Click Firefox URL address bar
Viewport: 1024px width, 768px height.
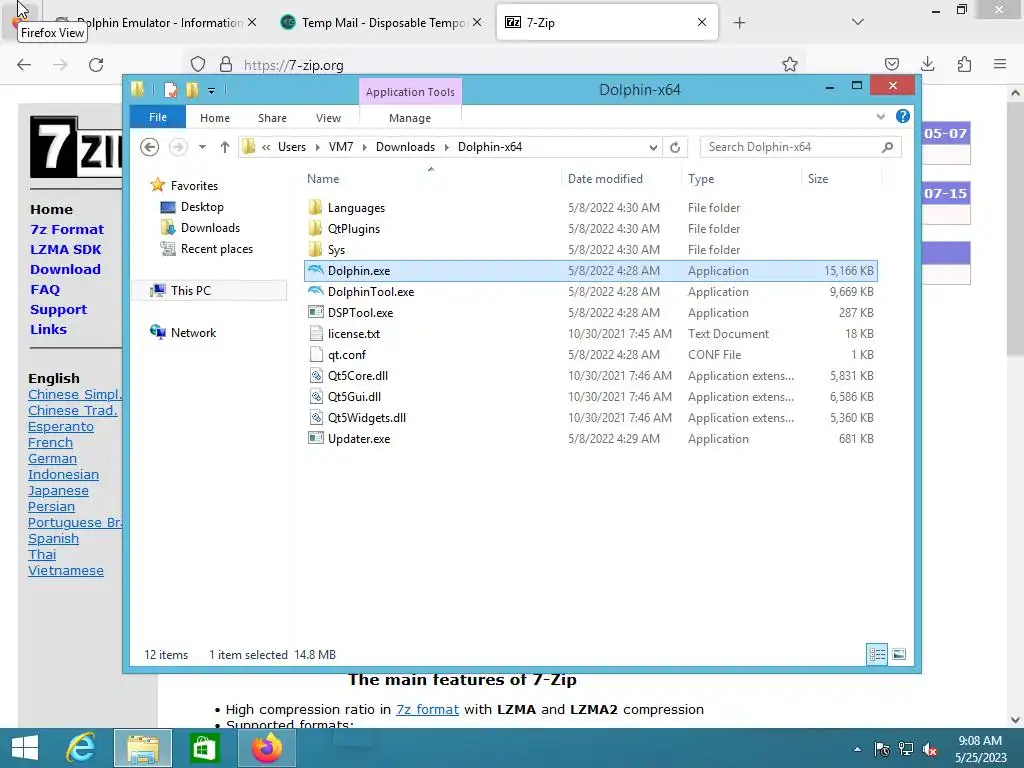click(496, 65)
